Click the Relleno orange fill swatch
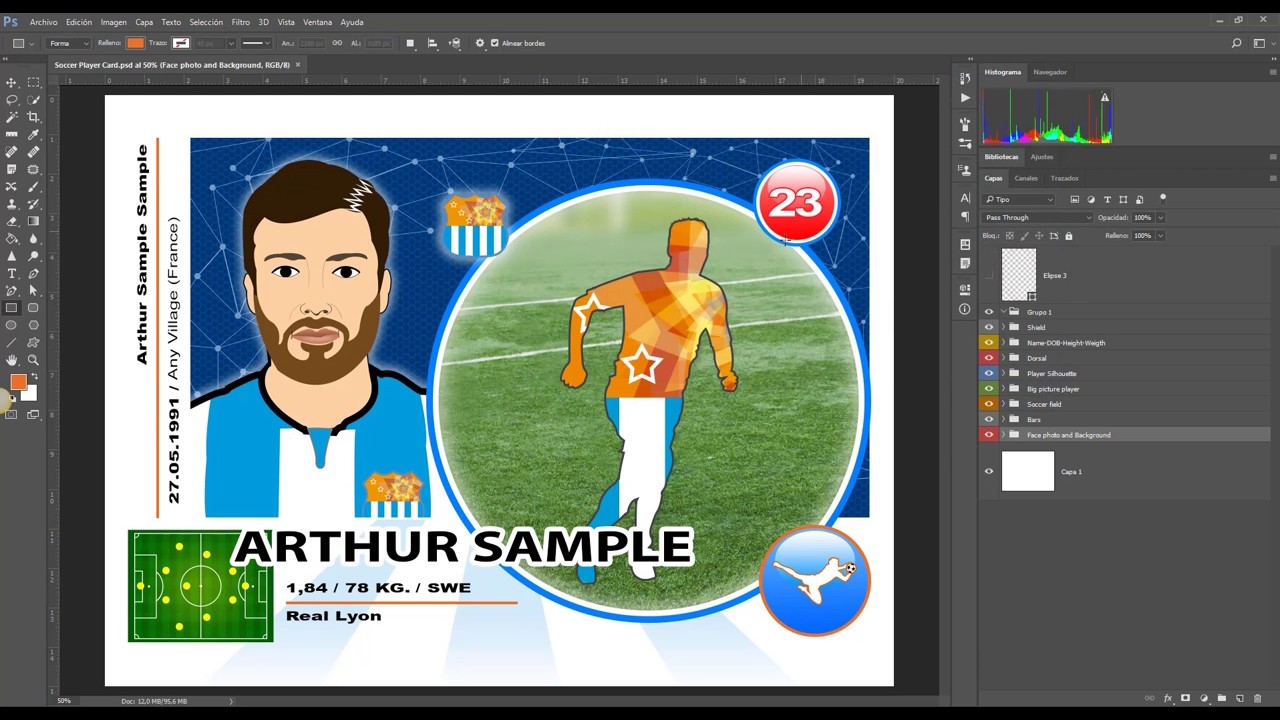Image resolution: width=1280 pixels, height=720 pixels. coord(135,43)
